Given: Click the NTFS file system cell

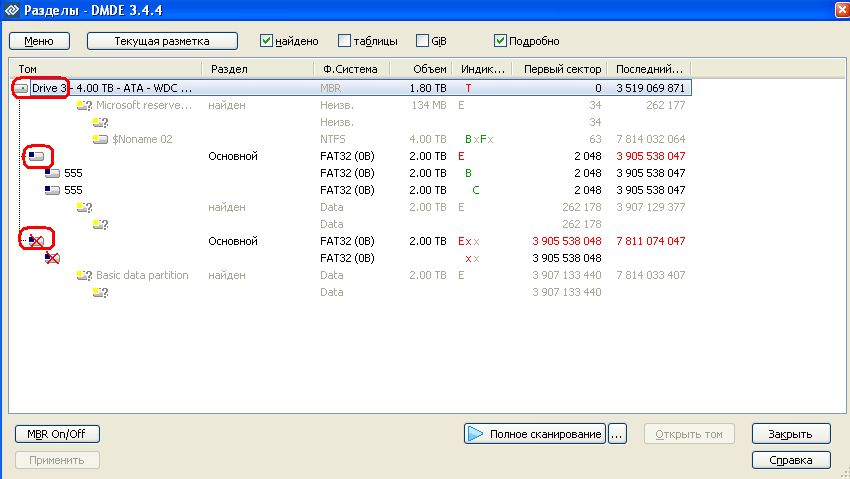Looking at the screenshot, I should [x=332, y=139].
